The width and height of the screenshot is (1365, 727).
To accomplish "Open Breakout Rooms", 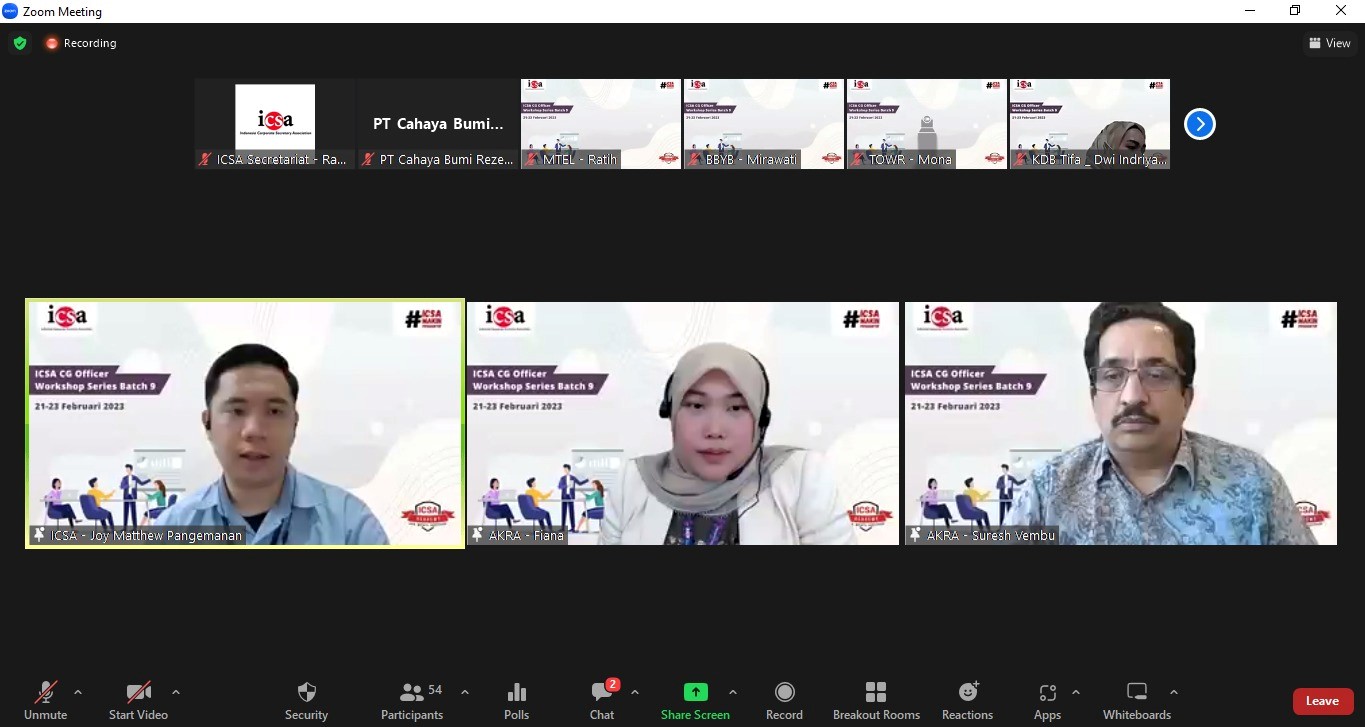I will [x=876, y=700].
